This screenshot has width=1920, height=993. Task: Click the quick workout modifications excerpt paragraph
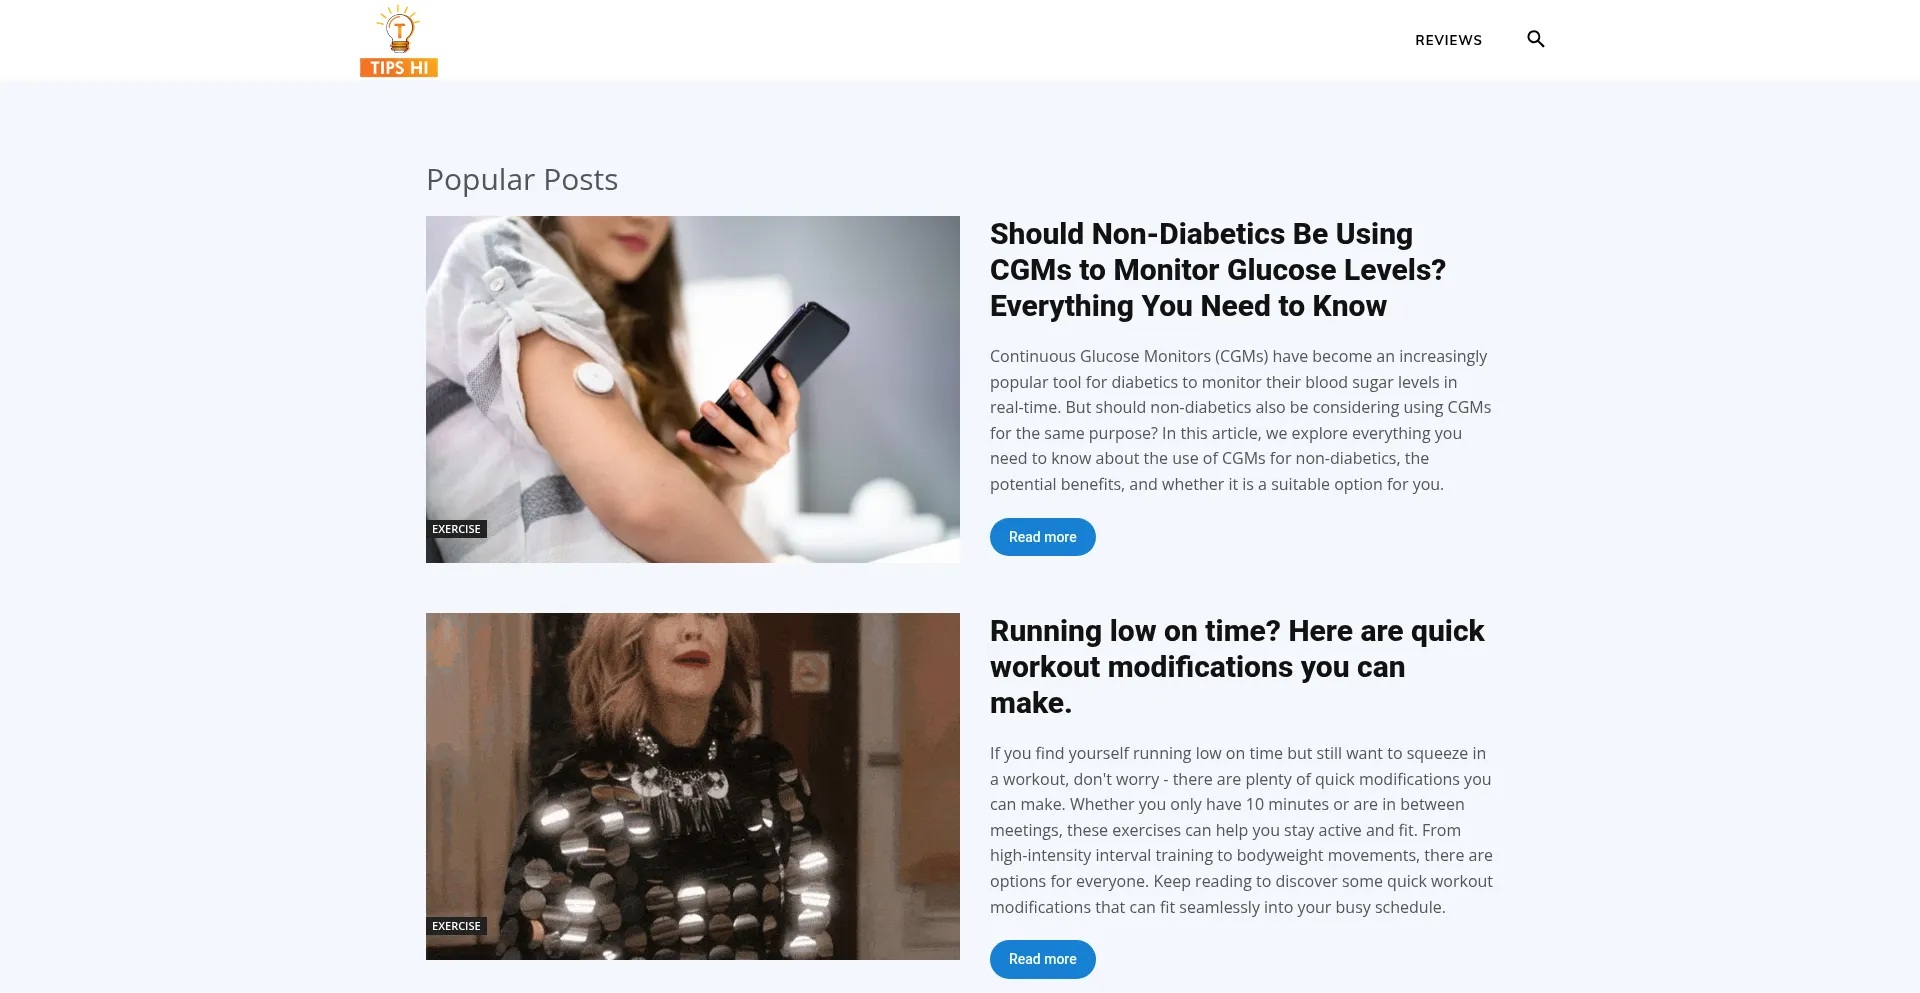(x=1241, y=830)
